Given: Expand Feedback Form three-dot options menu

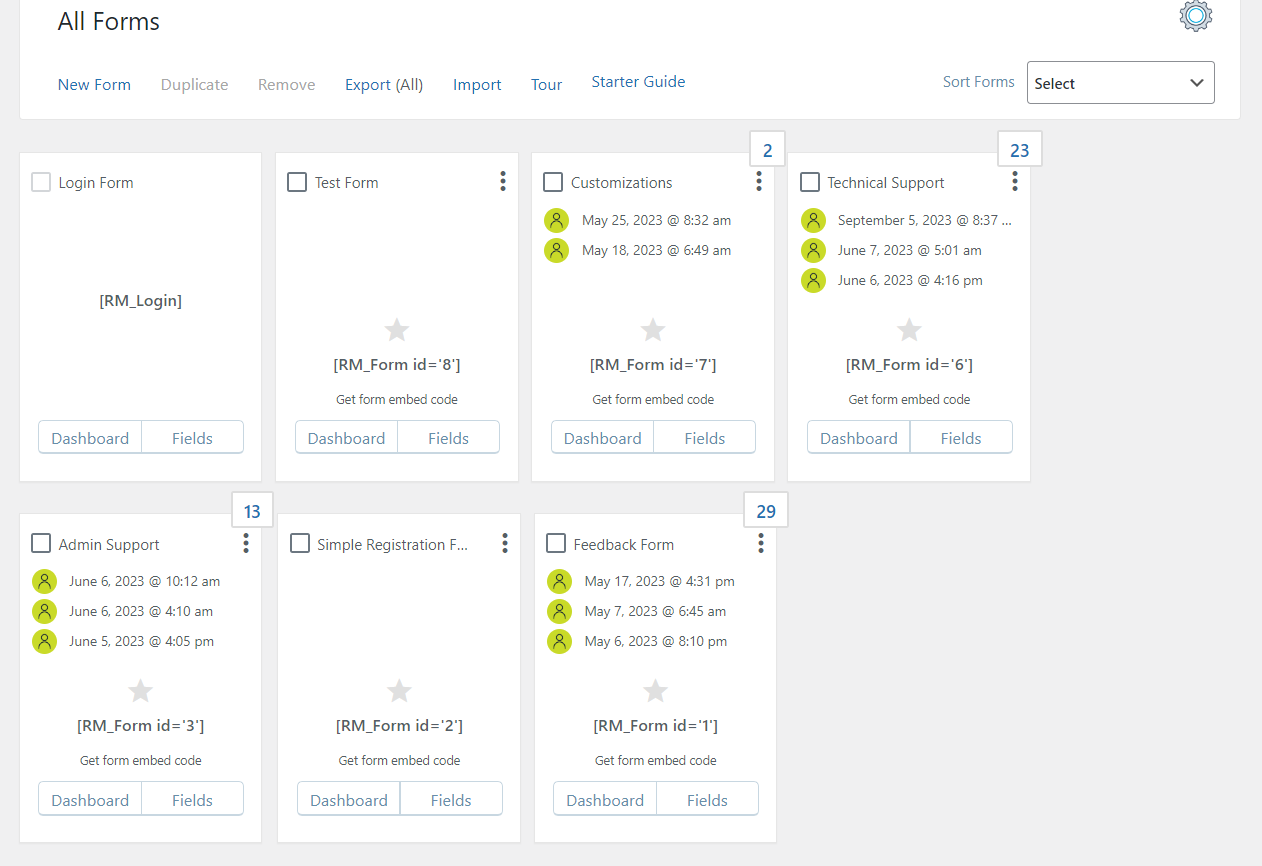Looking at the screenshot, I should point(761,543).
